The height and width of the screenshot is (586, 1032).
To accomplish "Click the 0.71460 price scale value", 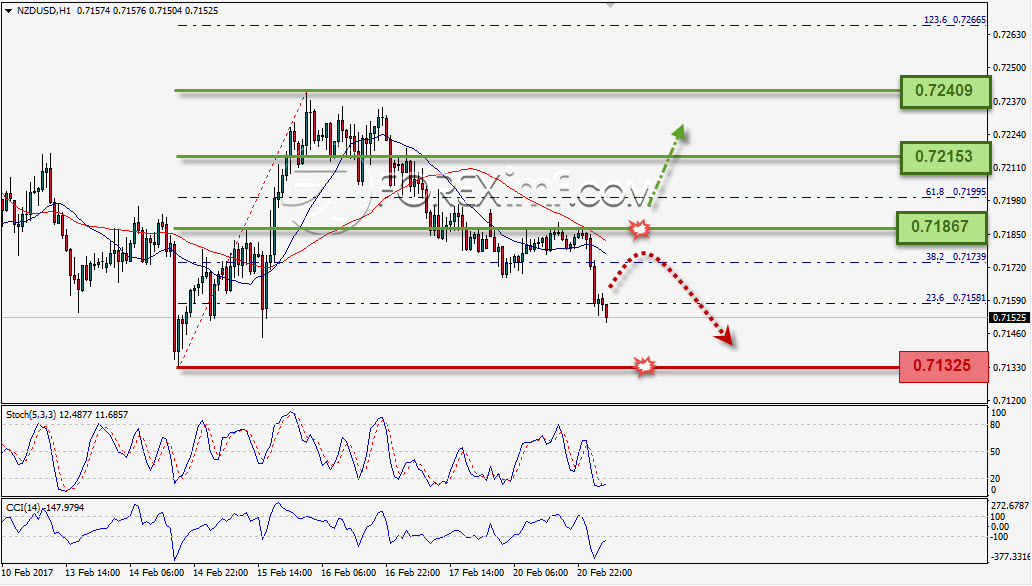I will coord(1010,334).
